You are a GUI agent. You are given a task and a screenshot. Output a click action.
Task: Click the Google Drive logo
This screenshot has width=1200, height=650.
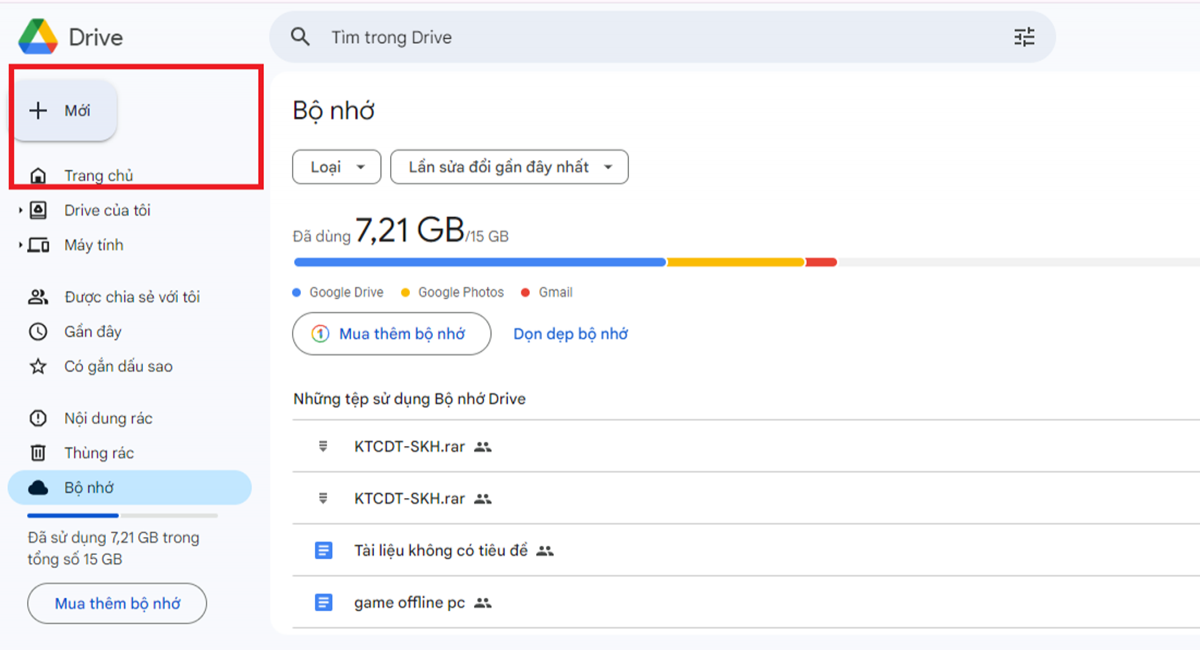pyautogui.click(x=38, y=37)
